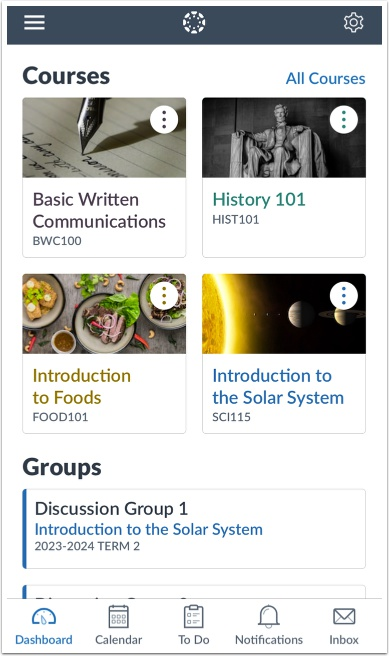Viewport: 389px width, 656px height.
Task: Open Basic Written Communications course title
Action: pos(99,210)
